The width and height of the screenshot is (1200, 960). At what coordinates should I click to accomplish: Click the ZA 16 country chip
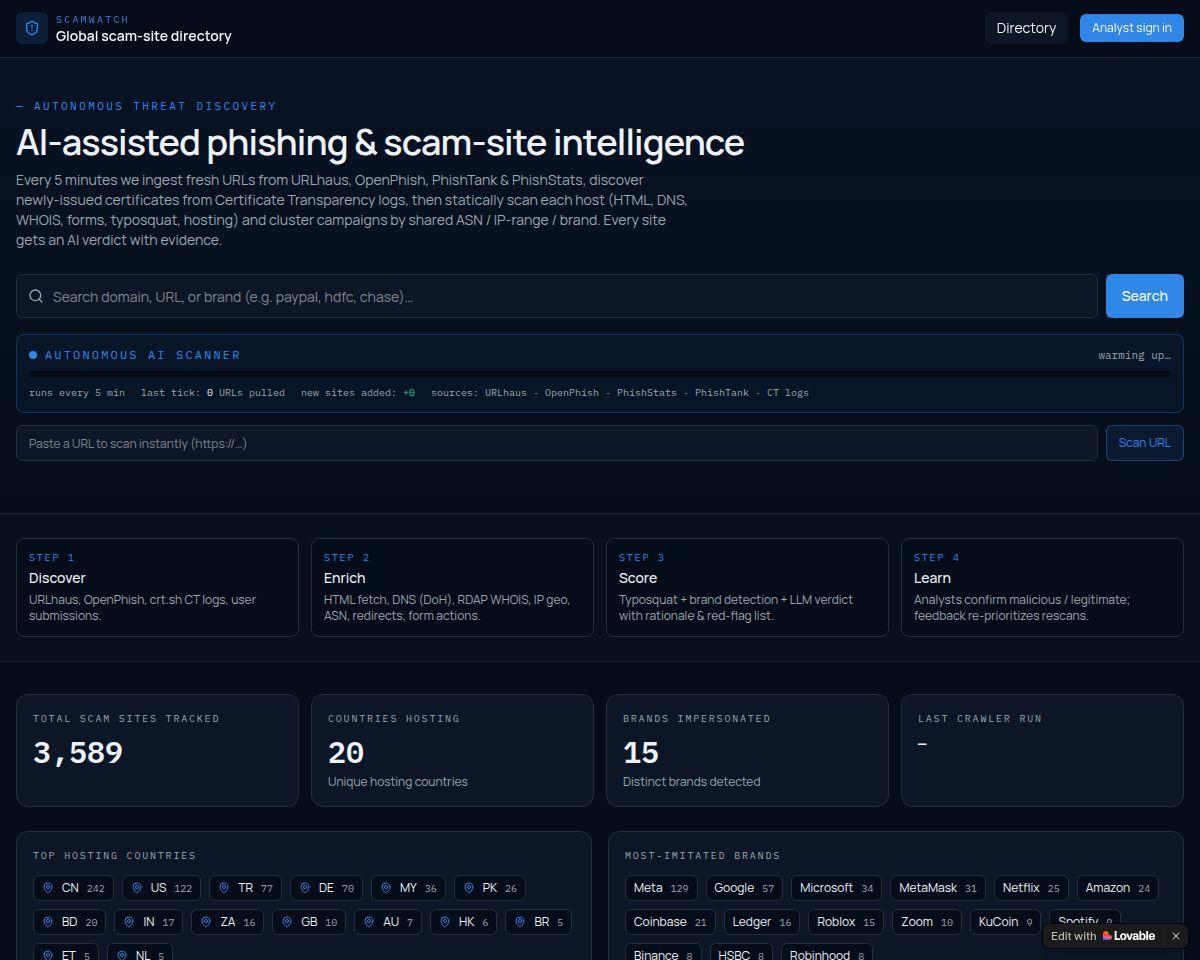click(227, 922)
